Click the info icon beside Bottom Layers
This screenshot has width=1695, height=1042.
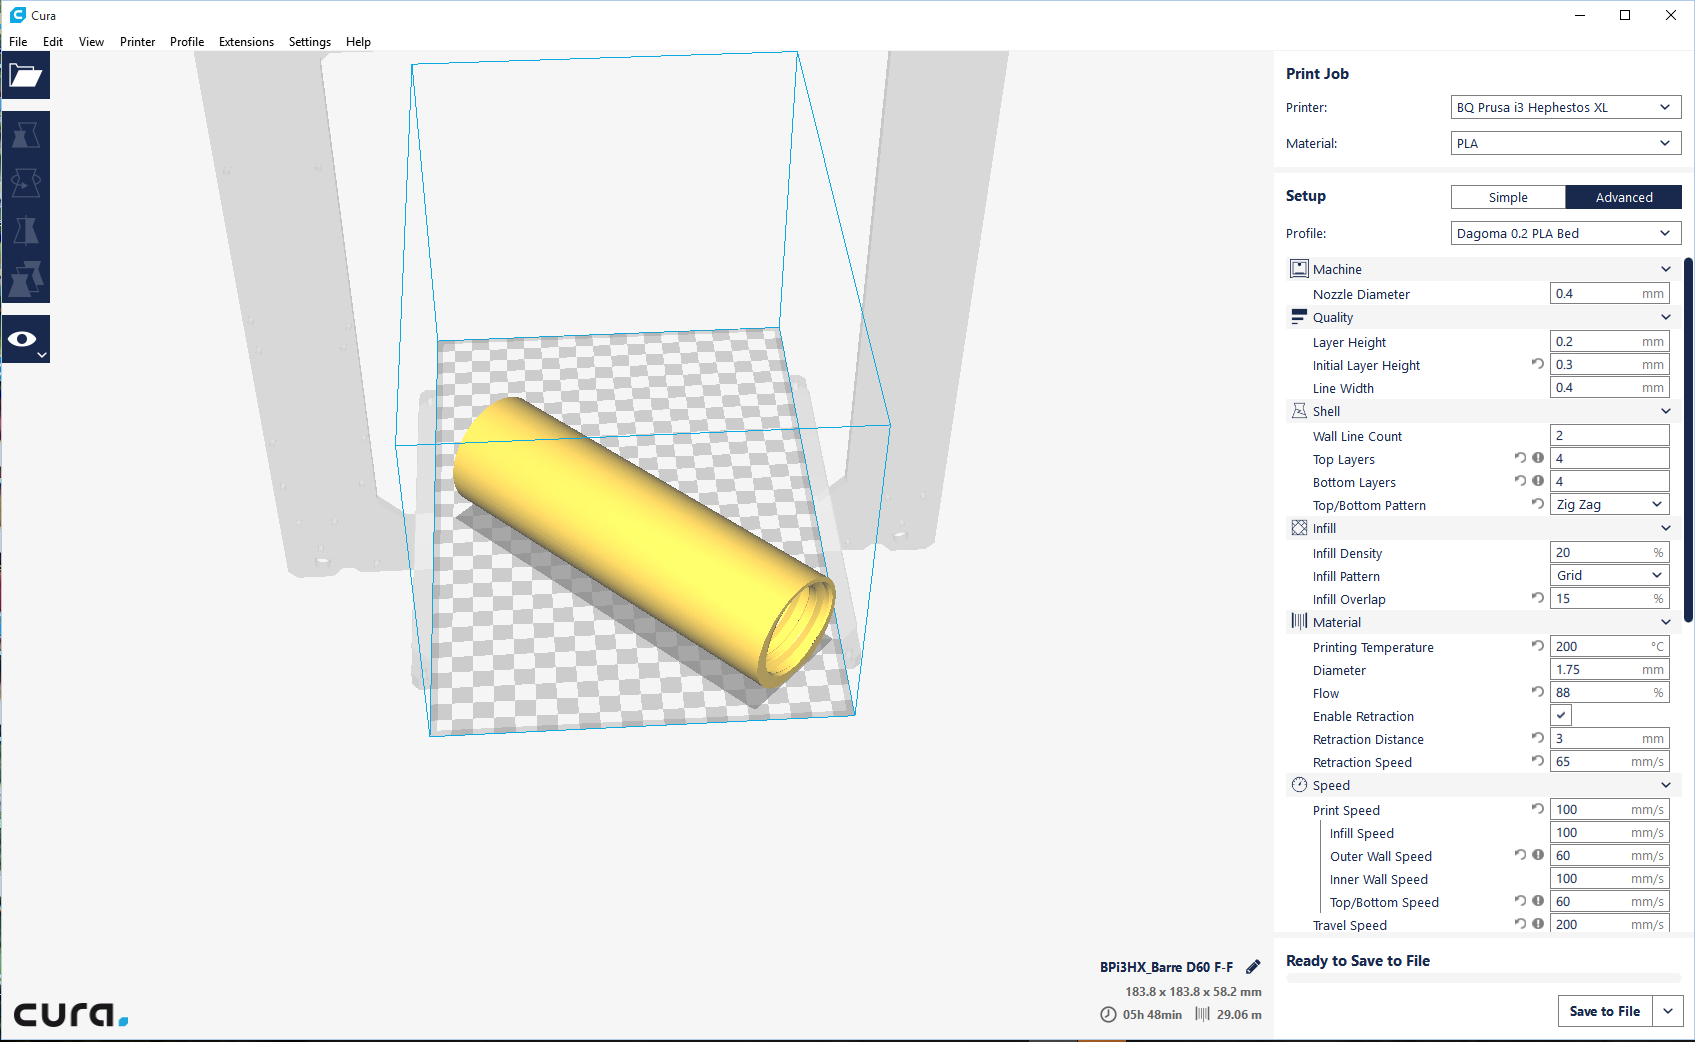pyautogui.click(x=1538, y=481)
